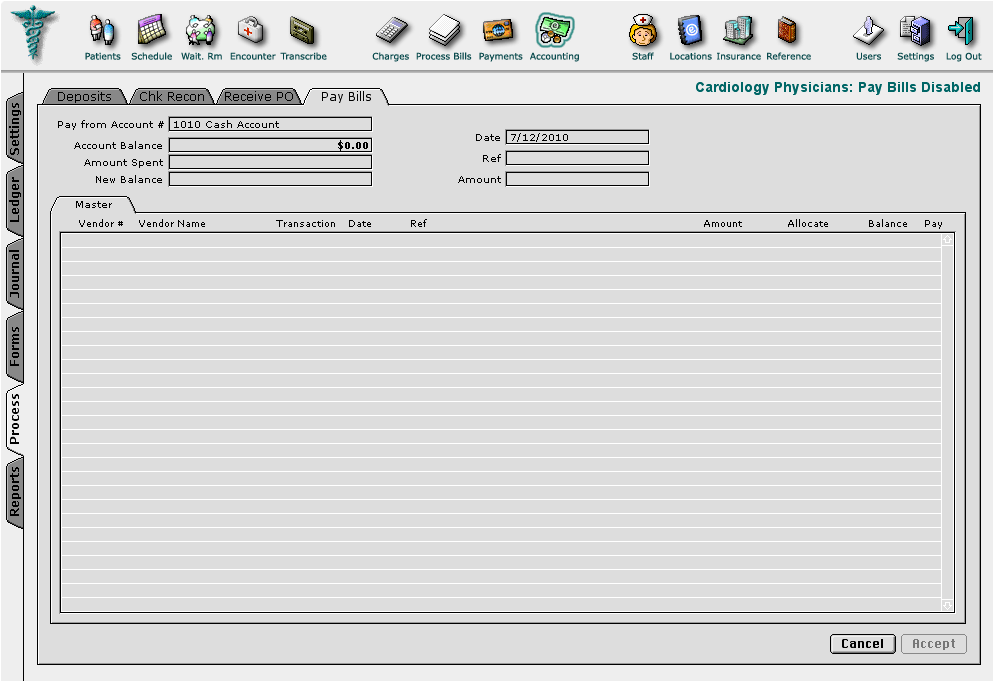Open the Accounting money icon
Image resolution: width=993 pixels, height=681 pixels.
coord(554,30)
